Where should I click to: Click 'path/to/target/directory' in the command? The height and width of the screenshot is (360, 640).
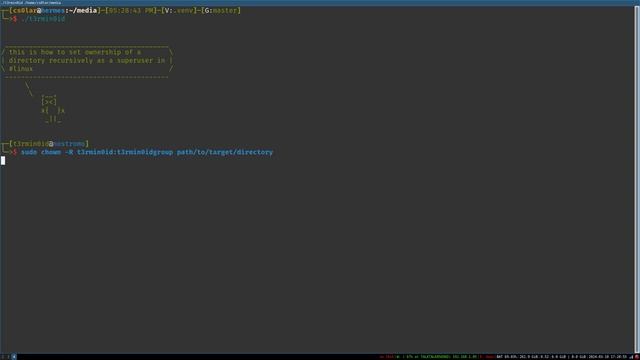(x=224, y=152)
